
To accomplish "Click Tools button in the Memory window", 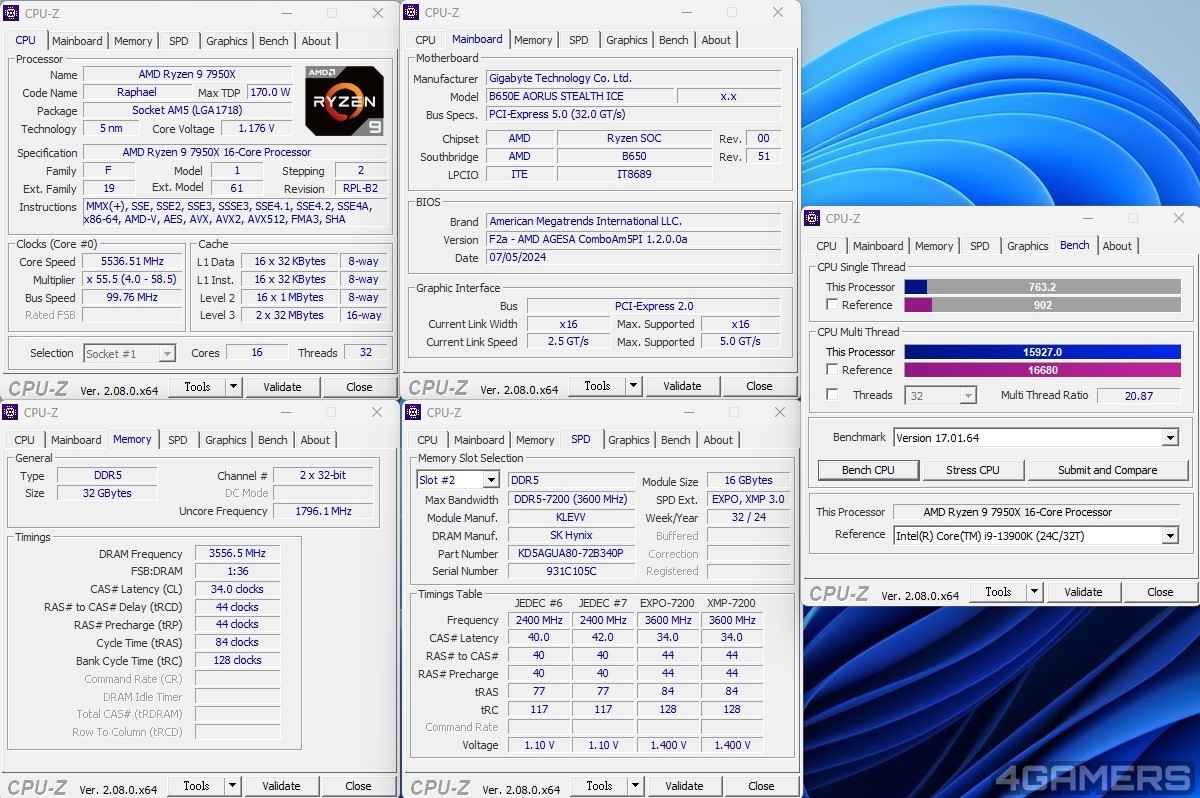I will 197,786.
